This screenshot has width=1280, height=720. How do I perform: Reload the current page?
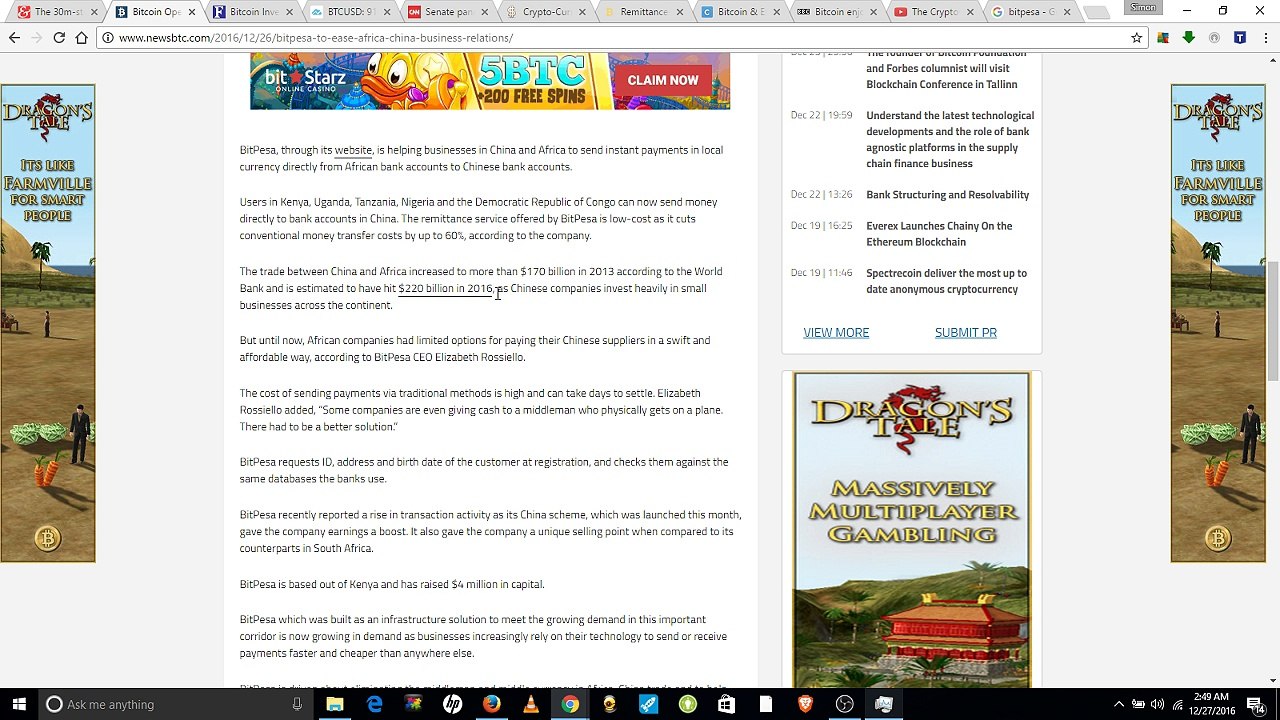(x=59, y=37)
